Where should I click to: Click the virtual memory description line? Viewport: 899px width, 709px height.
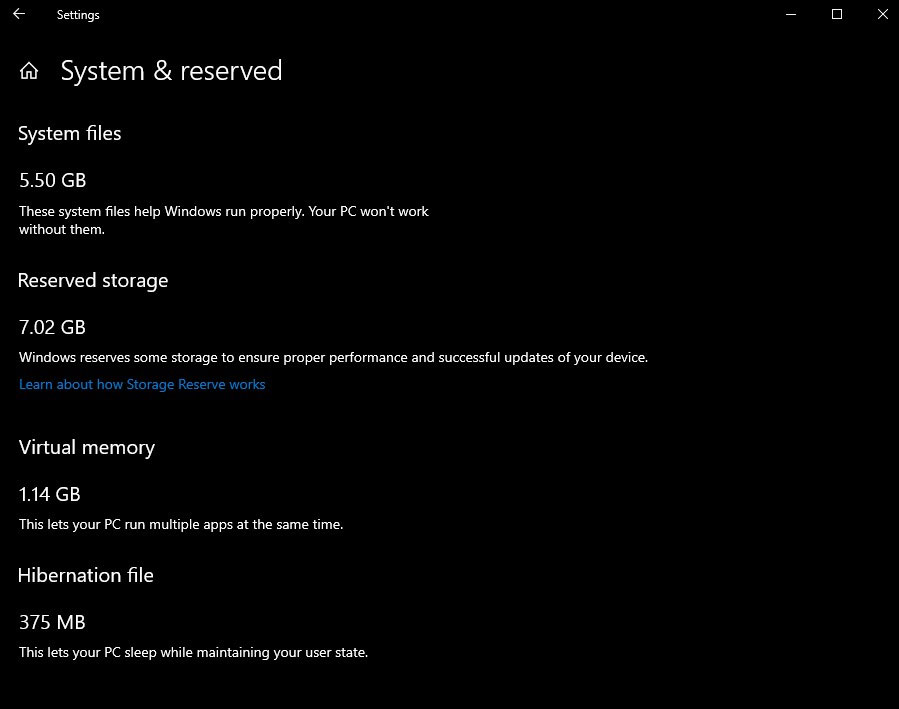tap(181, 524)
